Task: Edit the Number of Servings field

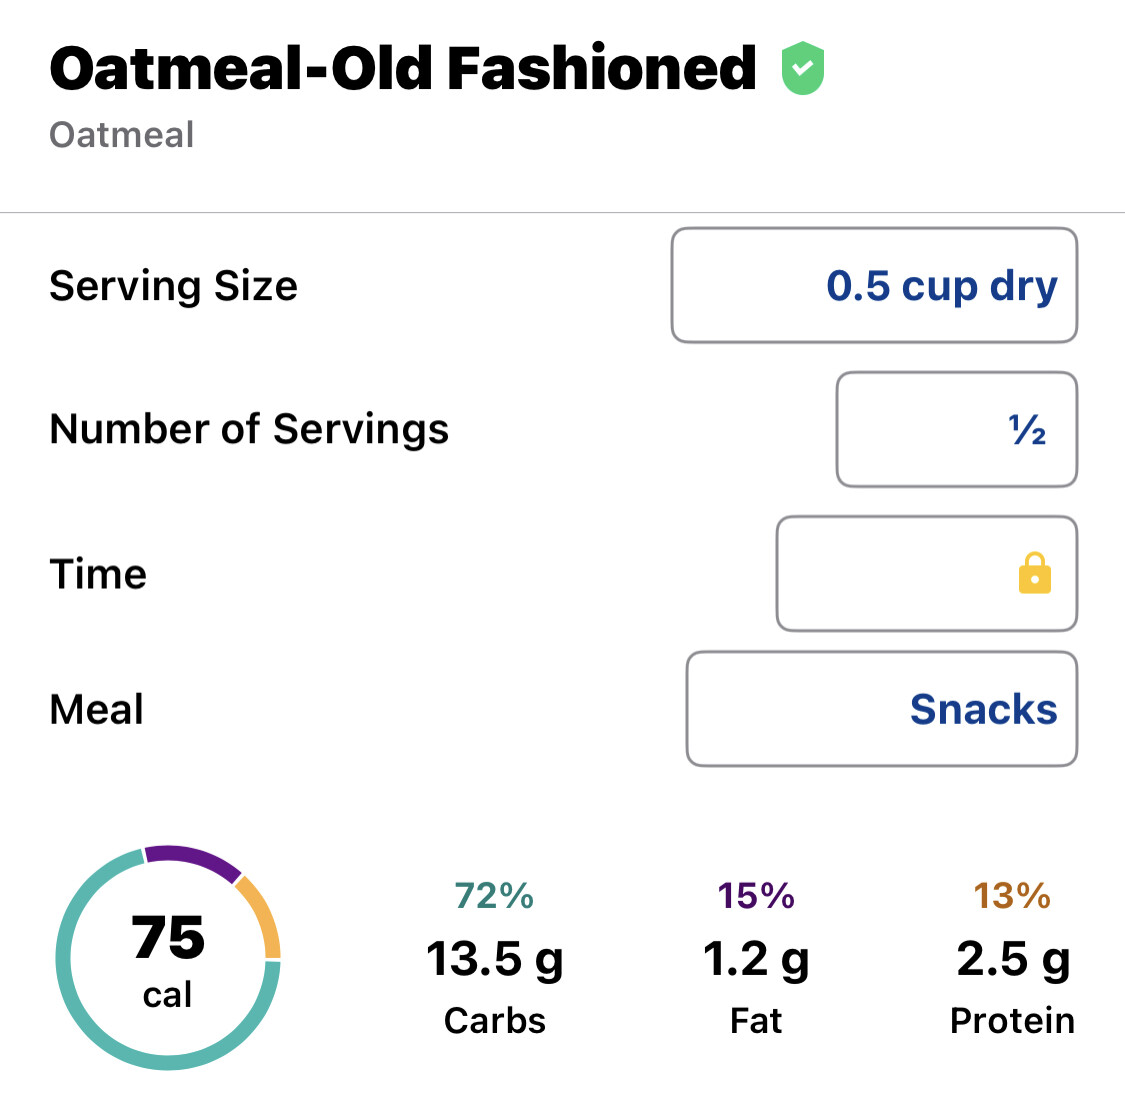Action: 956,430
